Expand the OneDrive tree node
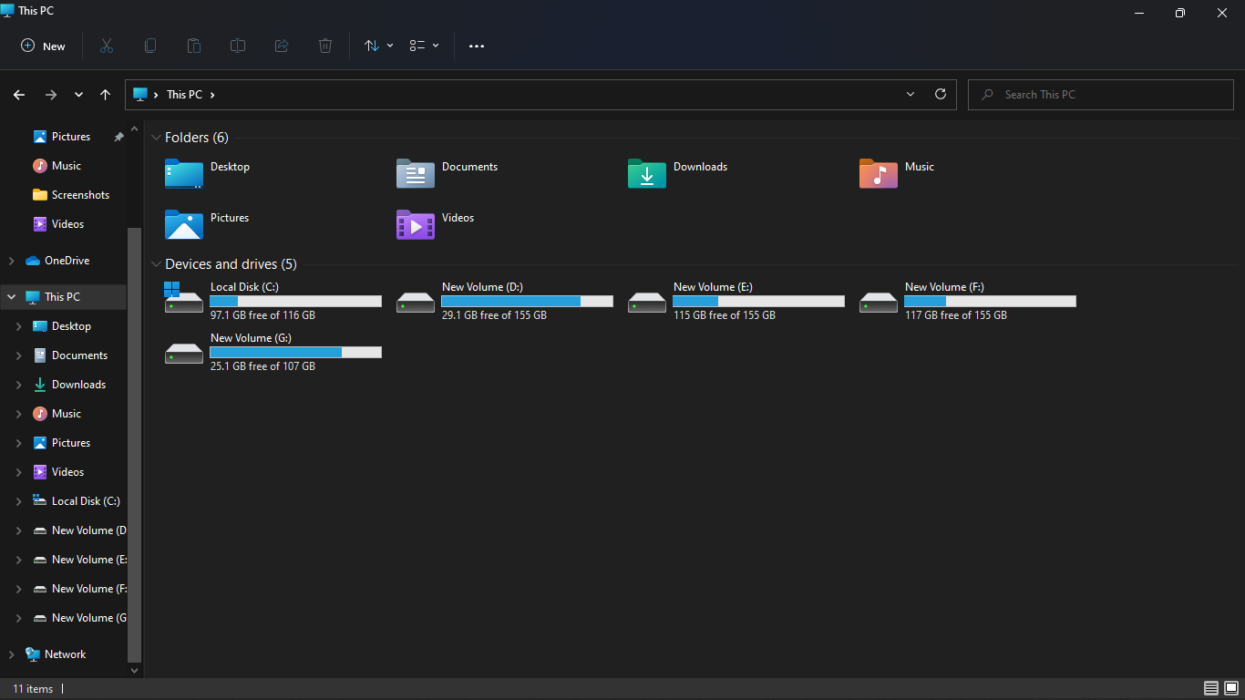1245x700 pixels. point(11,261)
